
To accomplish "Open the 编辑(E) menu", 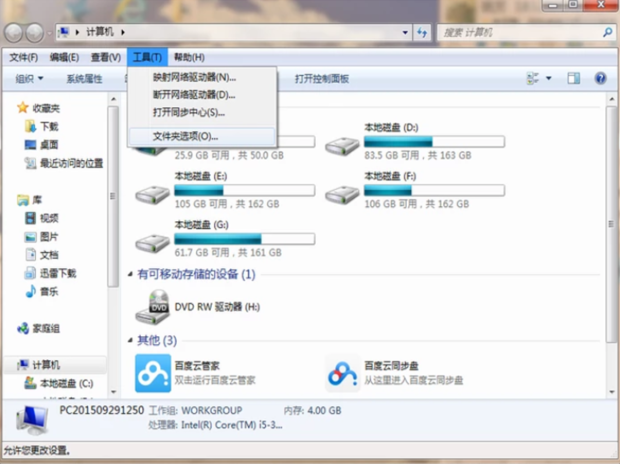I will pyautogui.click(x=64, y=57).
